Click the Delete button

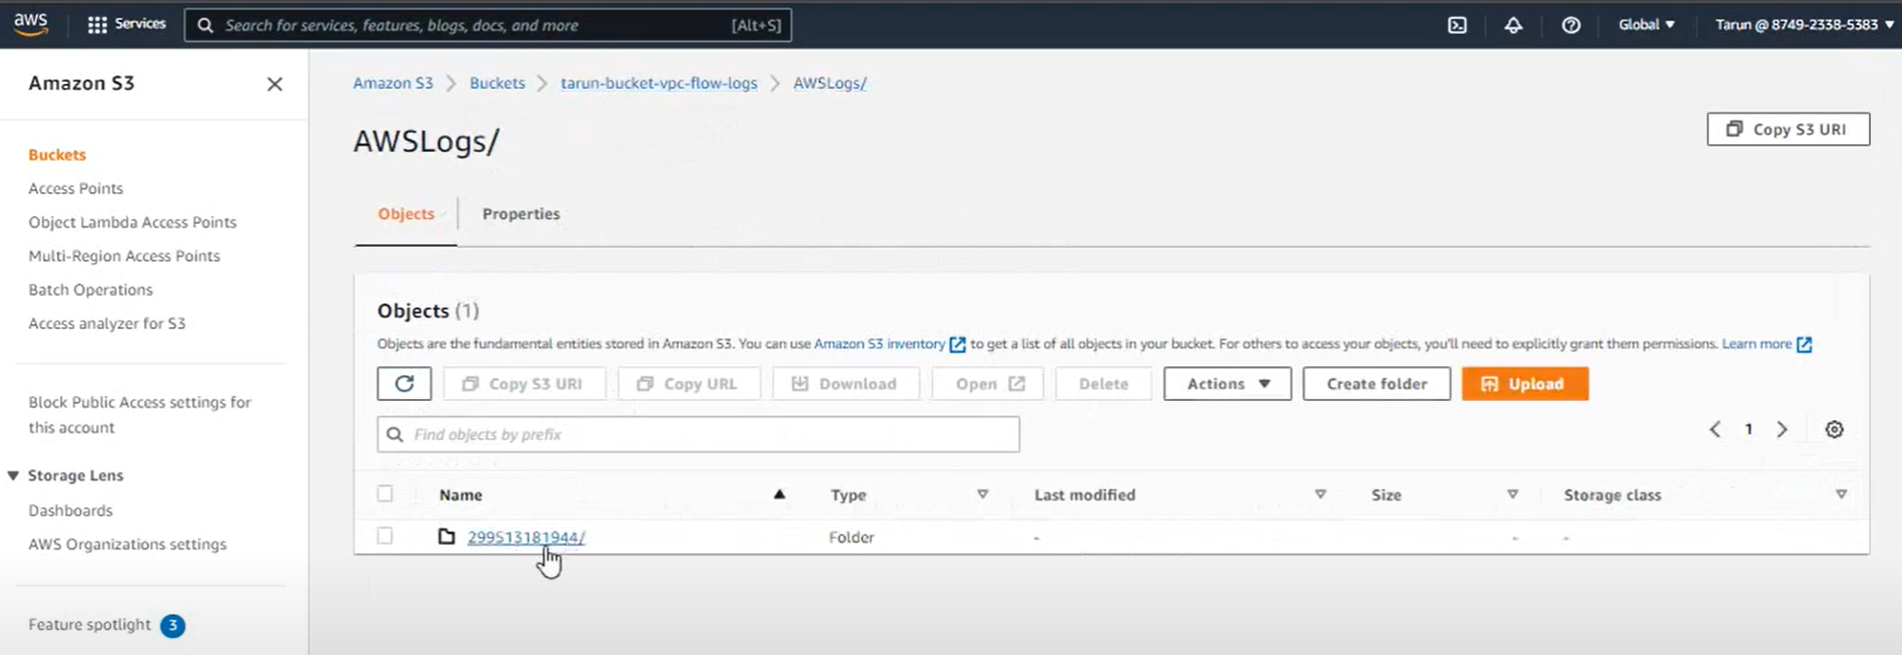(1103, 384)
